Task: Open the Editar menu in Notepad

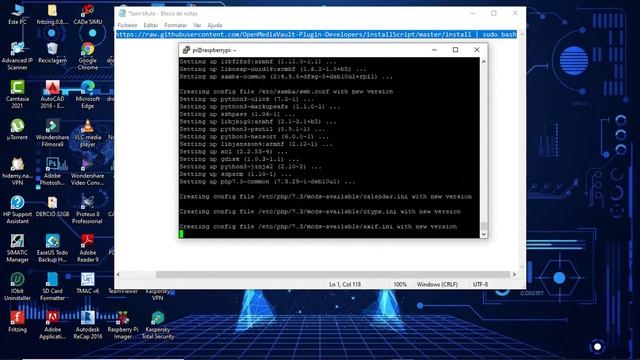Action: 151,25
